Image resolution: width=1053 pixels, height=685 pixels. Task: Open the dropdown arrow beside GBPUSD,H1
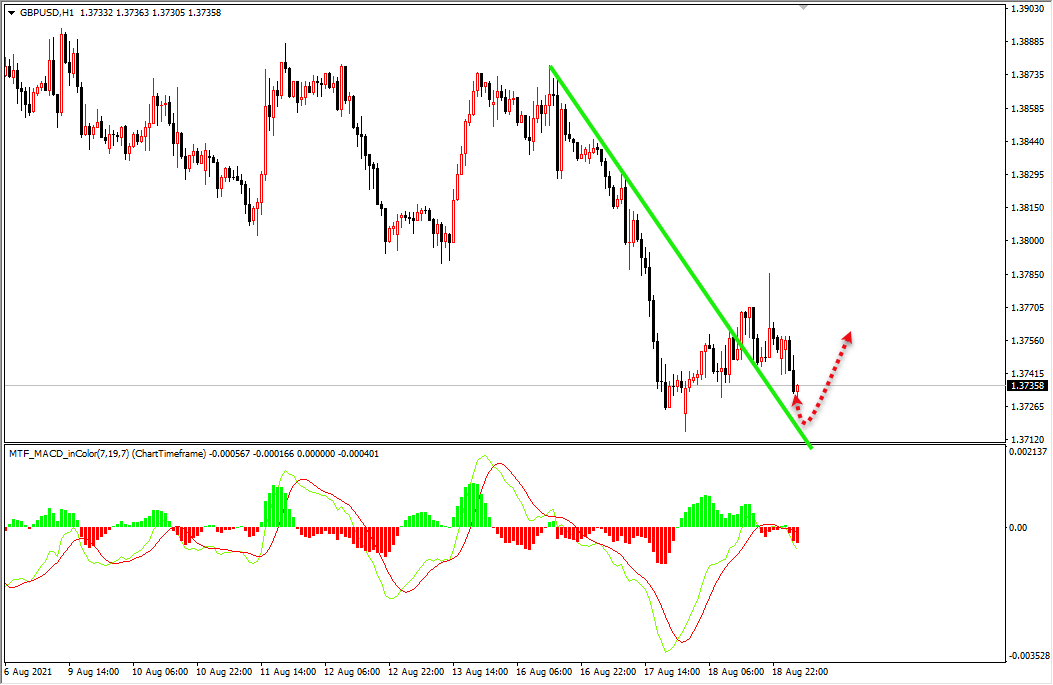point(11,13)
